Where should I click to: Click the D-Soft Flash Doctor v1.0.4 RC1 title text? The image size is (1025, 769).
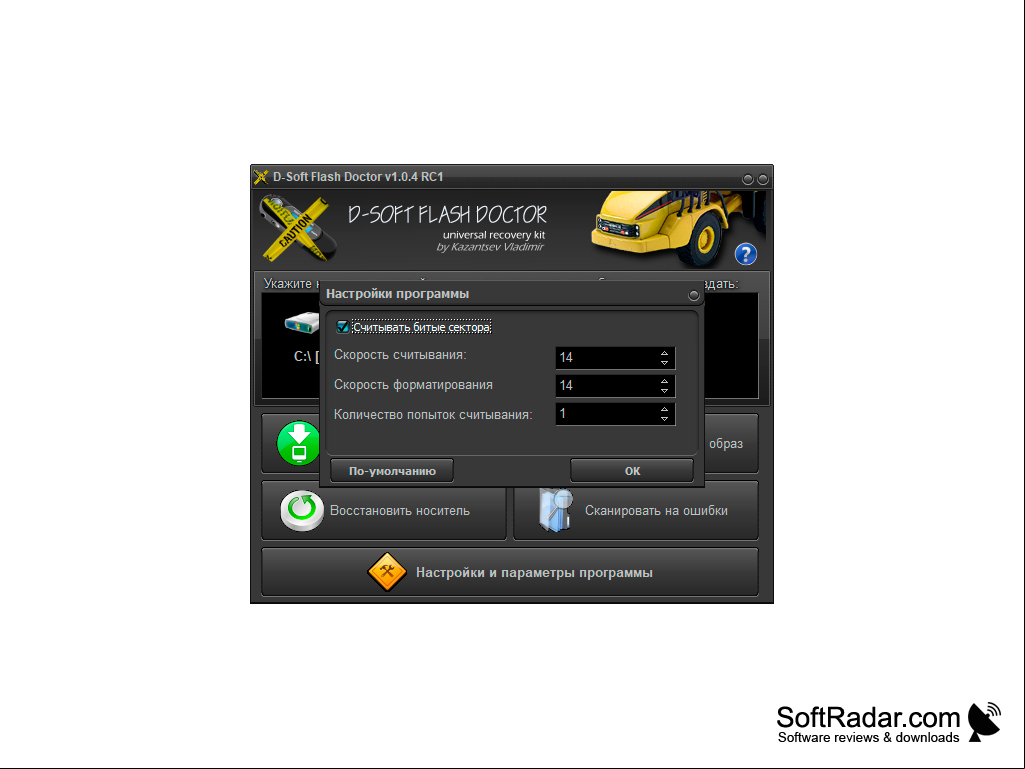pyautogui.click(x=358, y=177)
